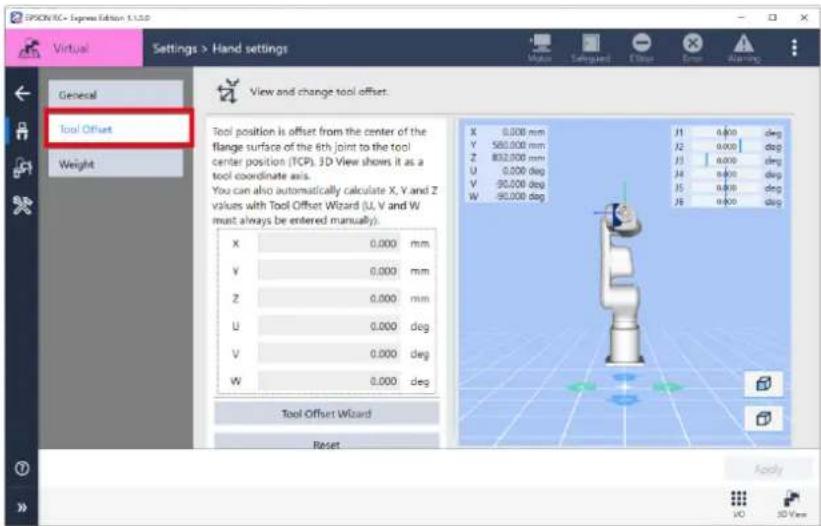821x526 pixels.
Task: Select the General tab
Action: pyautogui.click(x=116, y=95)
